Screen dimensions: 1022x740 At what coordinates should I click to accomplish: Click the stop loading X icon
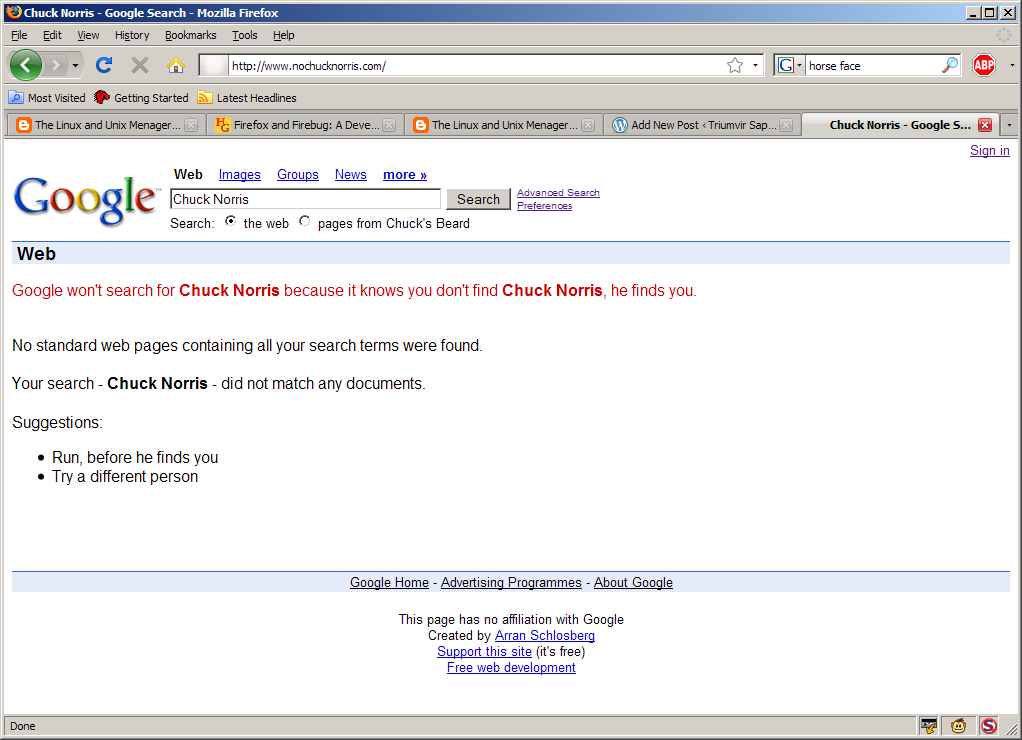click(139, 65)
